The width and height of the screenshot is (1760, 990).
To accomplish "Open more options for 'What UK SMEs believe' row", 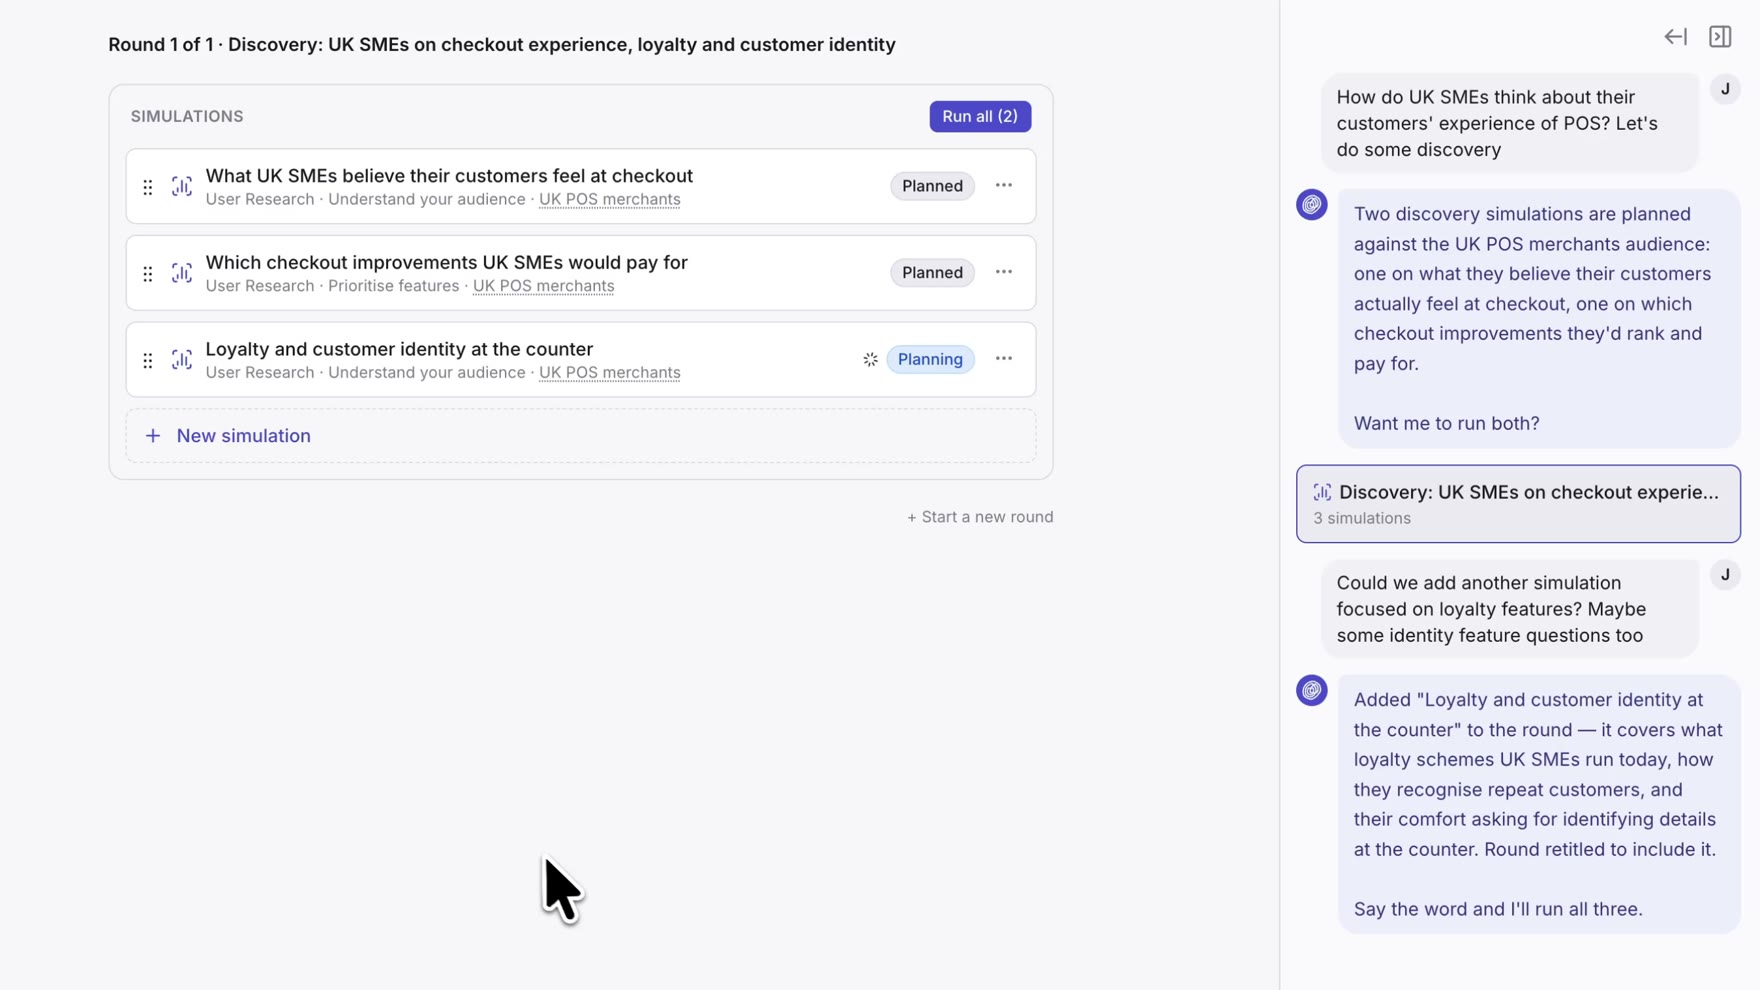I will point(1004,186).
